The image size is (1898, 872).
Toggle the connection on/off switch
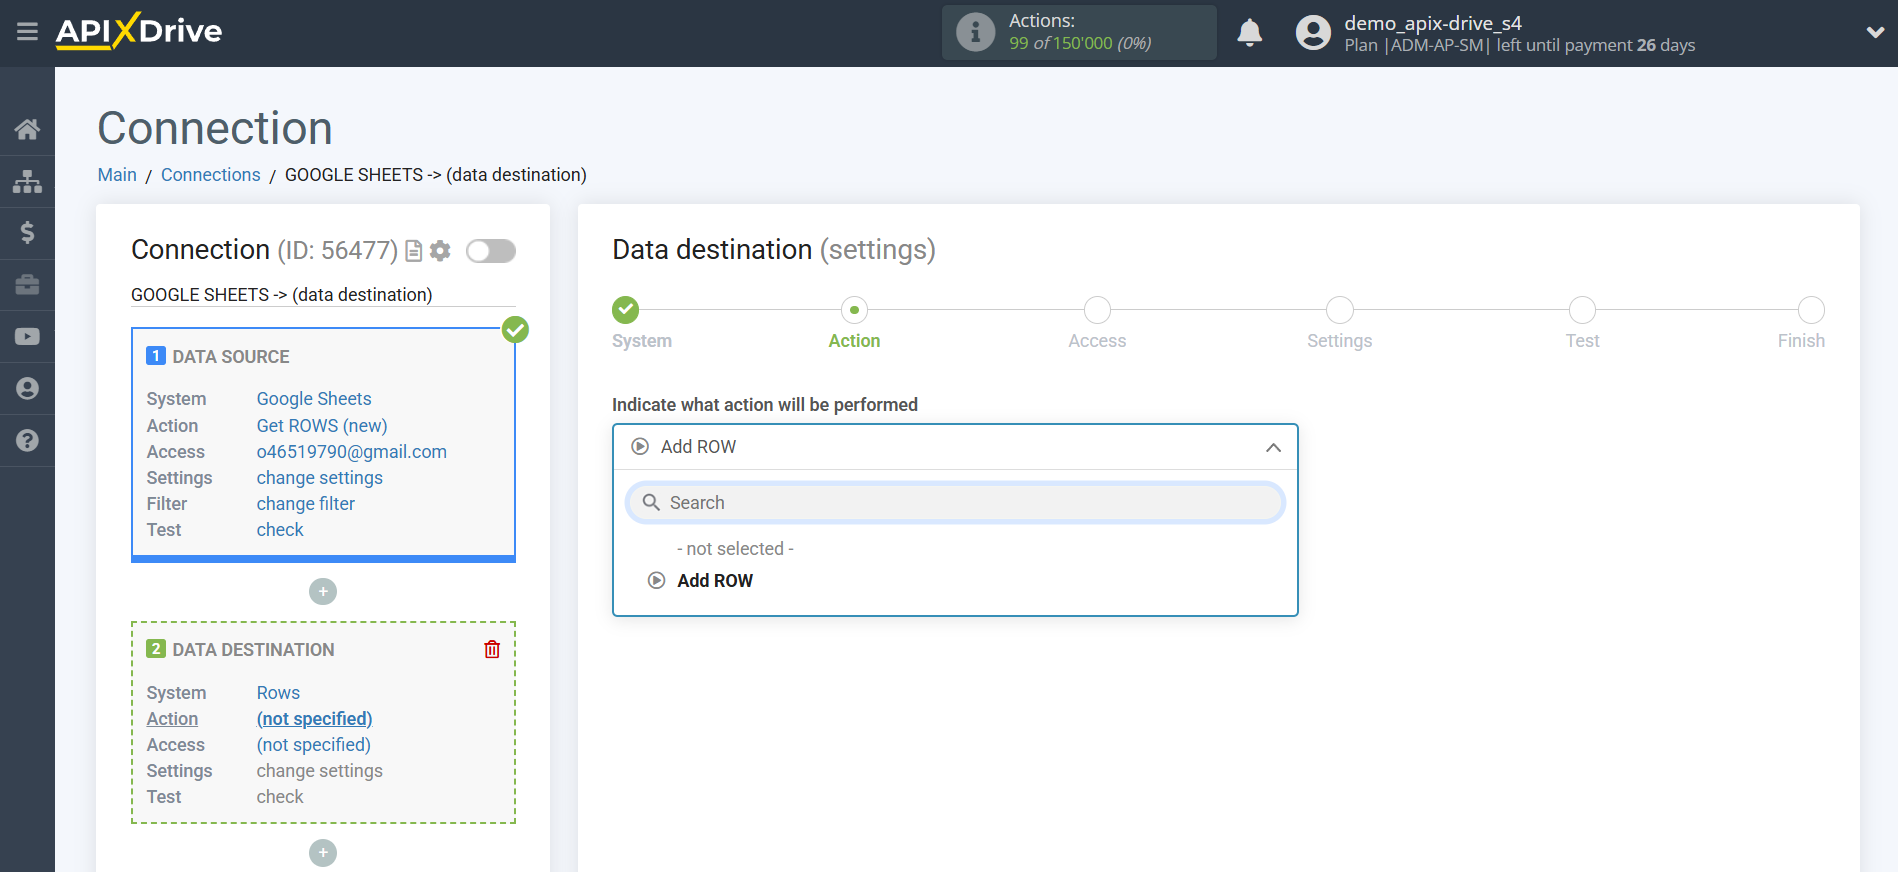coord(491,251)
